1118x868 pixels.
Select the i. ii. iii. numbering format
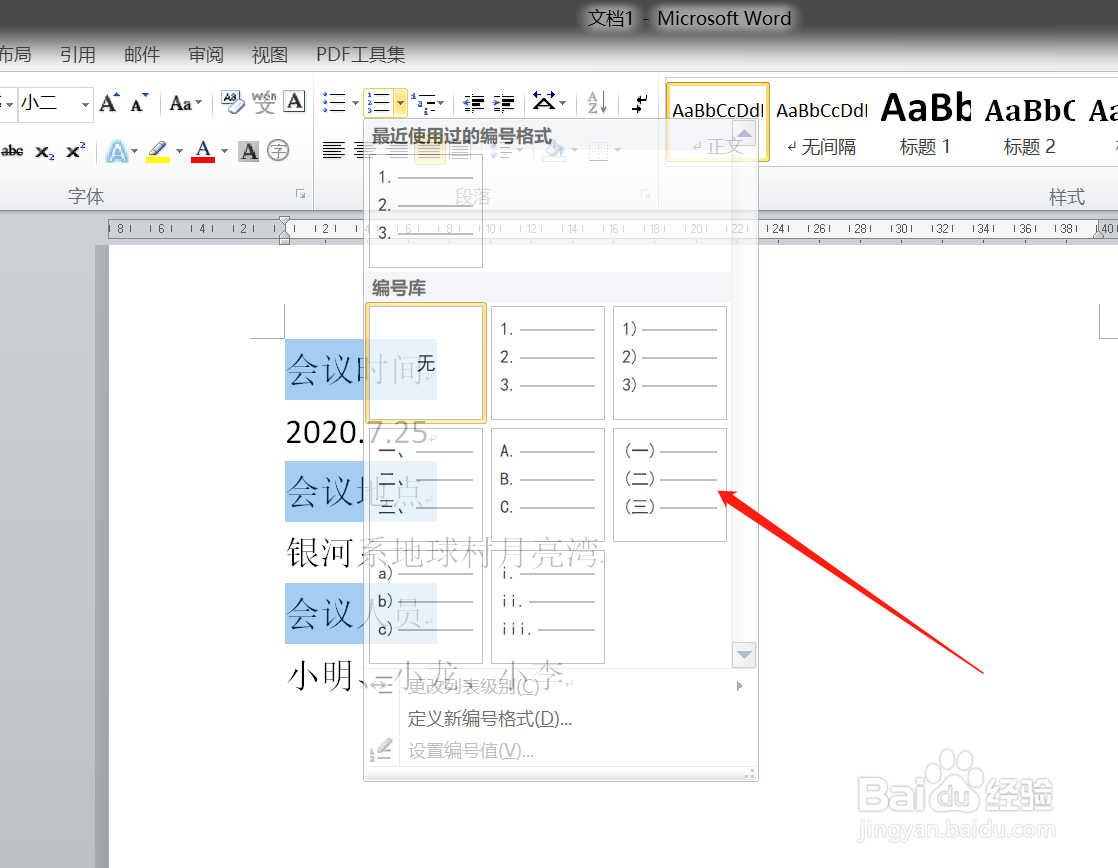[x=548, y=607]
